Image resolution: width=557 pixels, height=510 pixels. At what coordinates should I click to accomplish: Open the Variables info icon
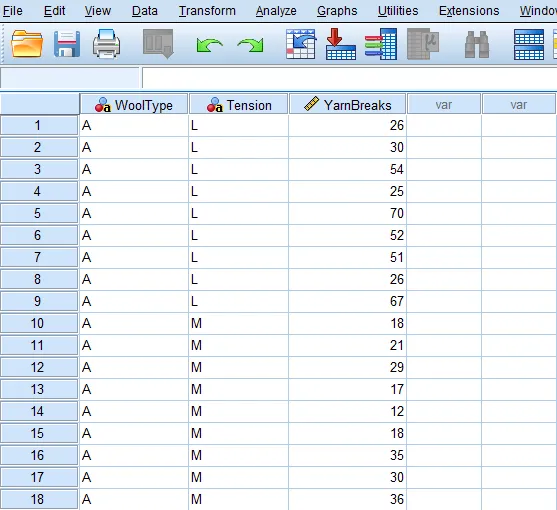point(381,44)
